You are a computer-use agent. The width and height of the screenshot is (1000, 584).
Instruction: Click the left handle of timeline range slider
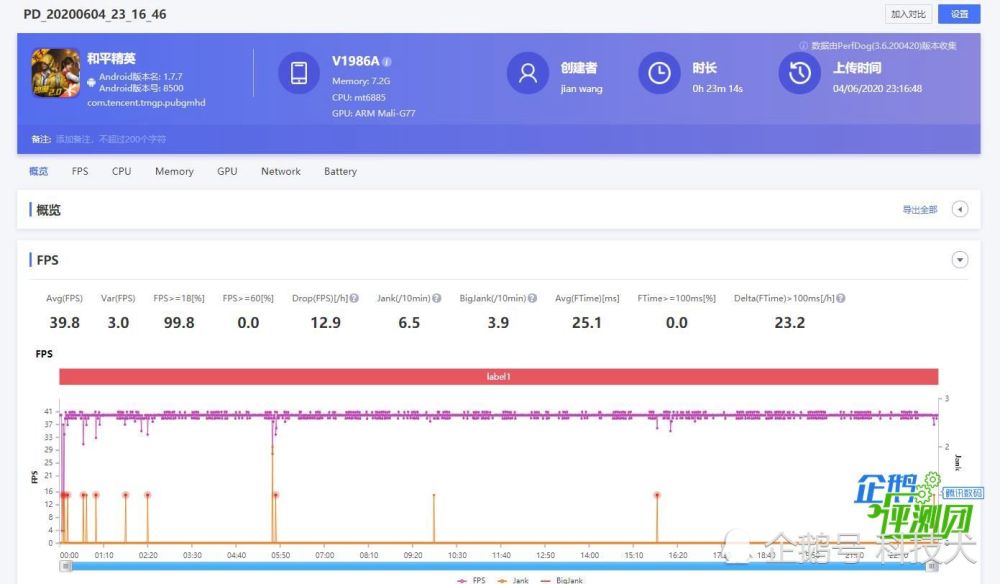point(66,566)
